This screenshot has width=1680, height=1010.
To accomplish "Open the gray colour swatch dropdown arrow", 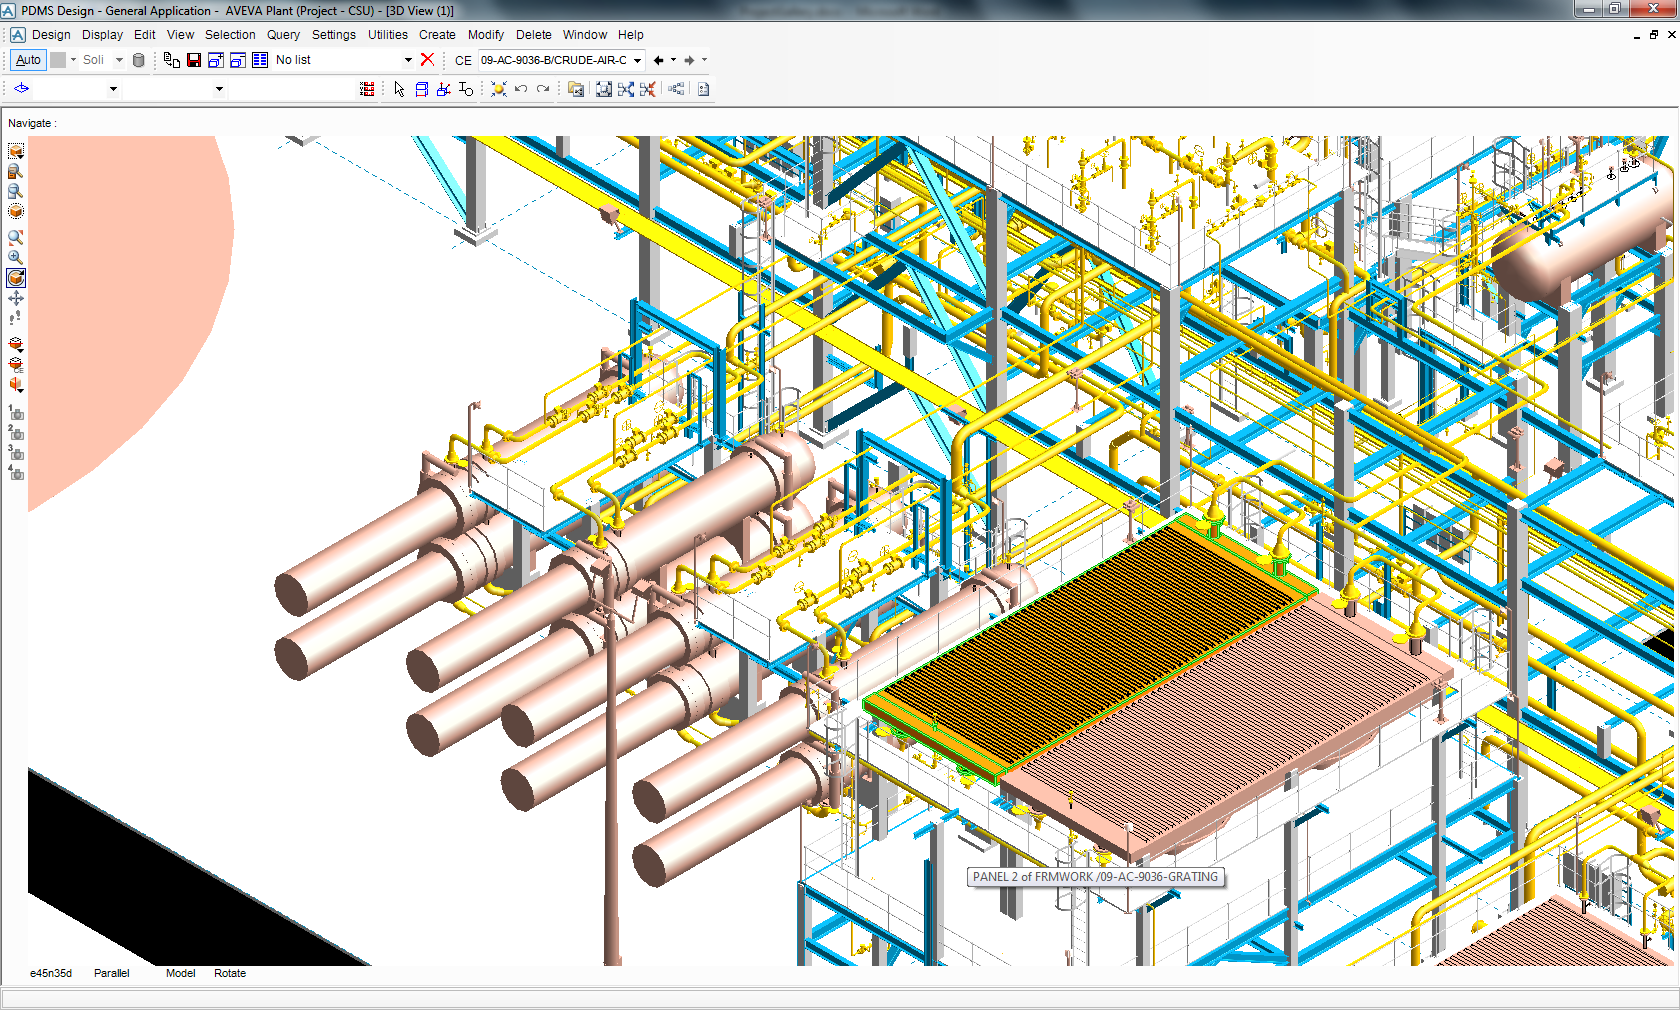I will pyautogui.click(x=73, y=60).
